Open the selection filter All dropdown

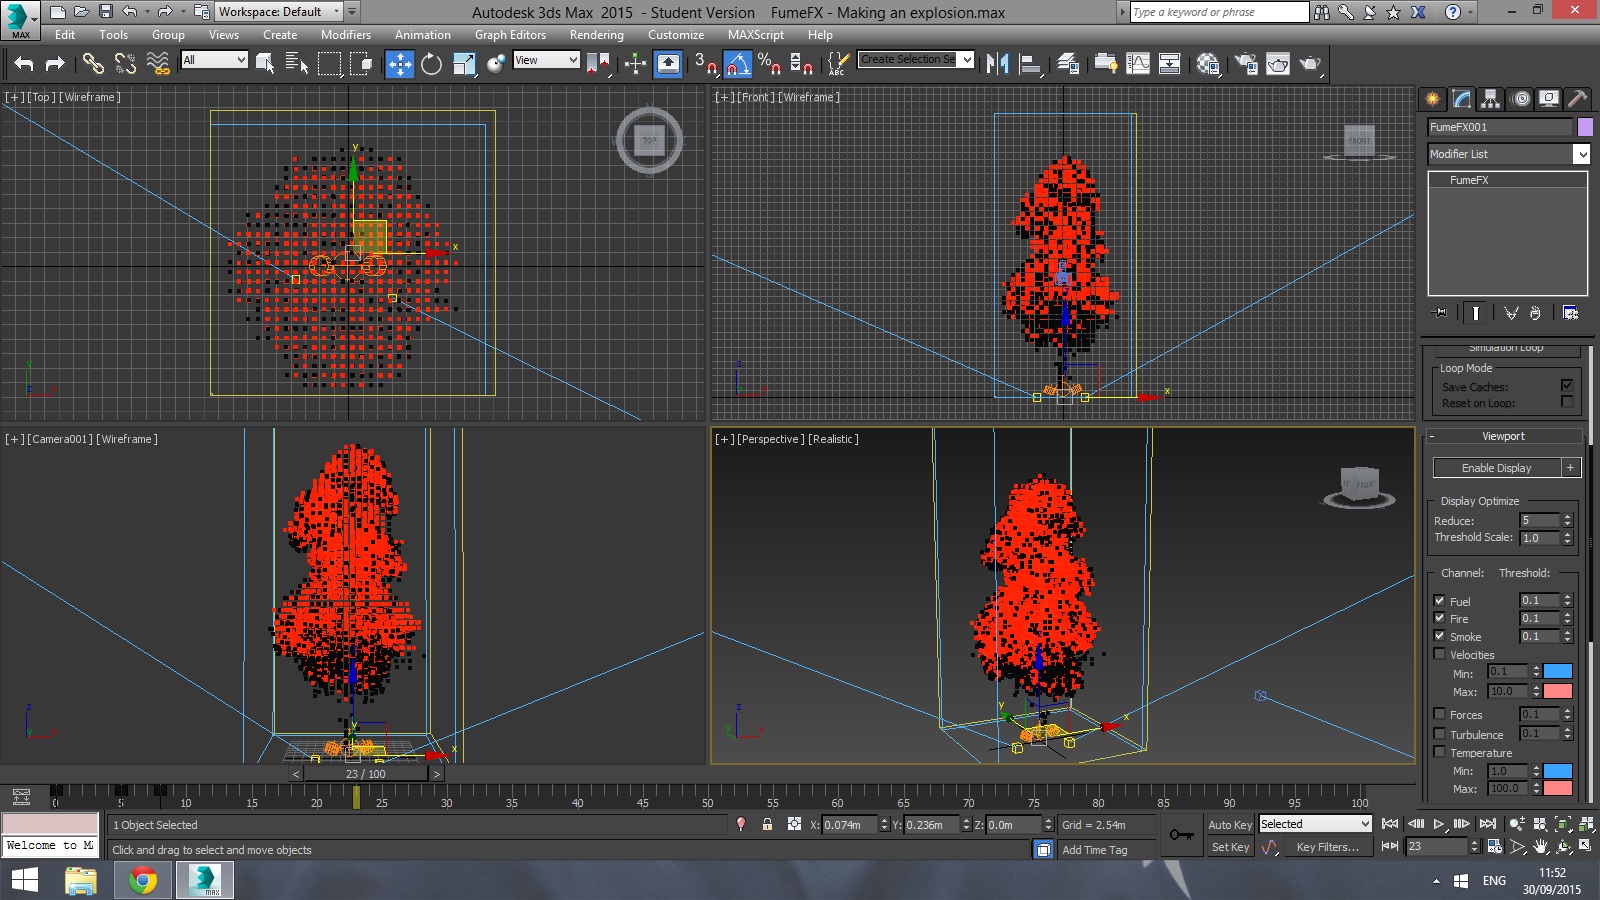pyautogui.click(x=214, y=60)
